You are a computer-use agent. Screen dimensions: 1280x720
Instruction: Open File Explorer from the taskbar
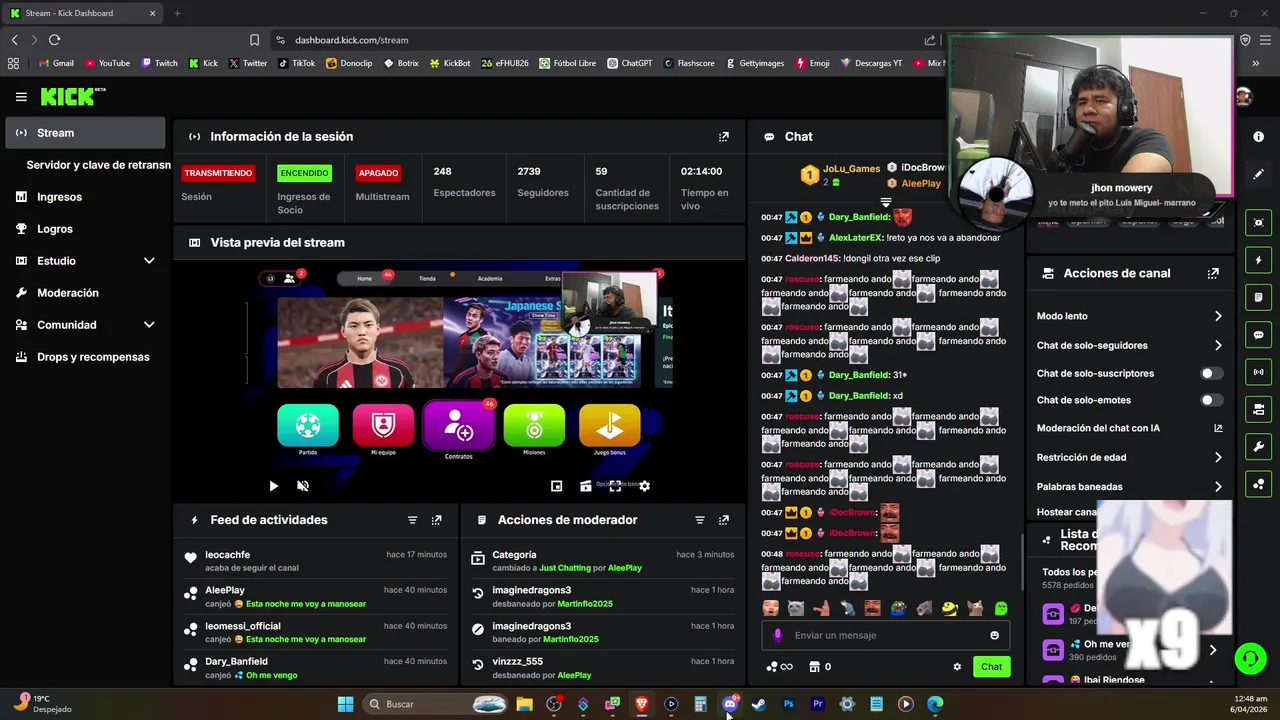tap(524, 704)
